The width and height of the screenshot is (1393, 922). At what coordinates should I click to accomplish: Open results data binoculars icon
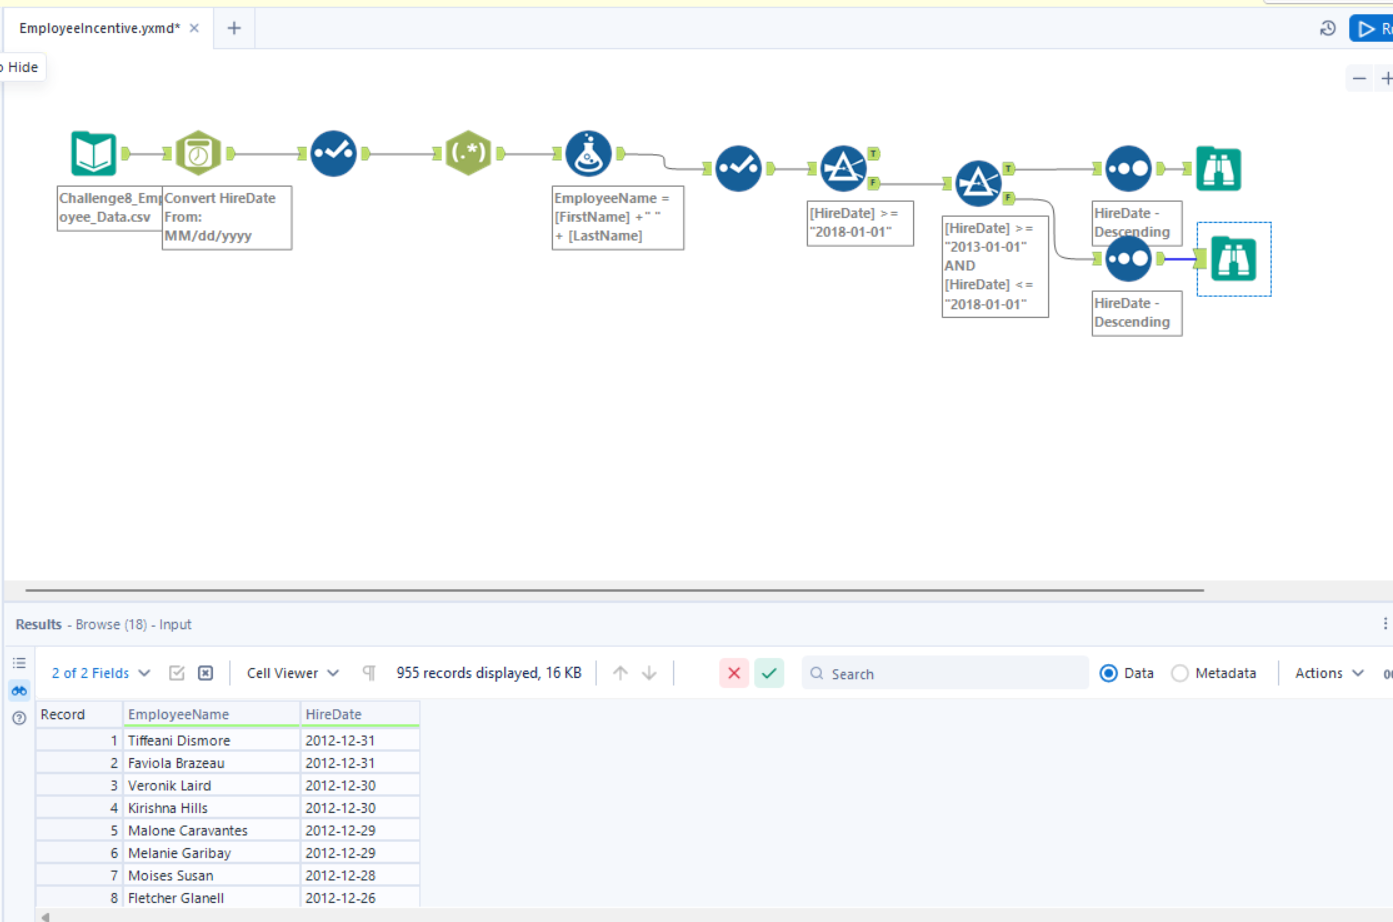[x=19, y=690]
